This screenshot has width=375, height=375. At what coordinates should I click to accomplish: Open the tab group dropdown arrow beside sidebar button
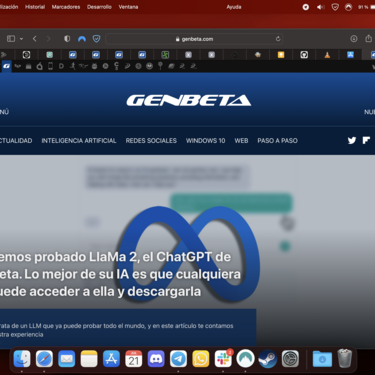21,39
